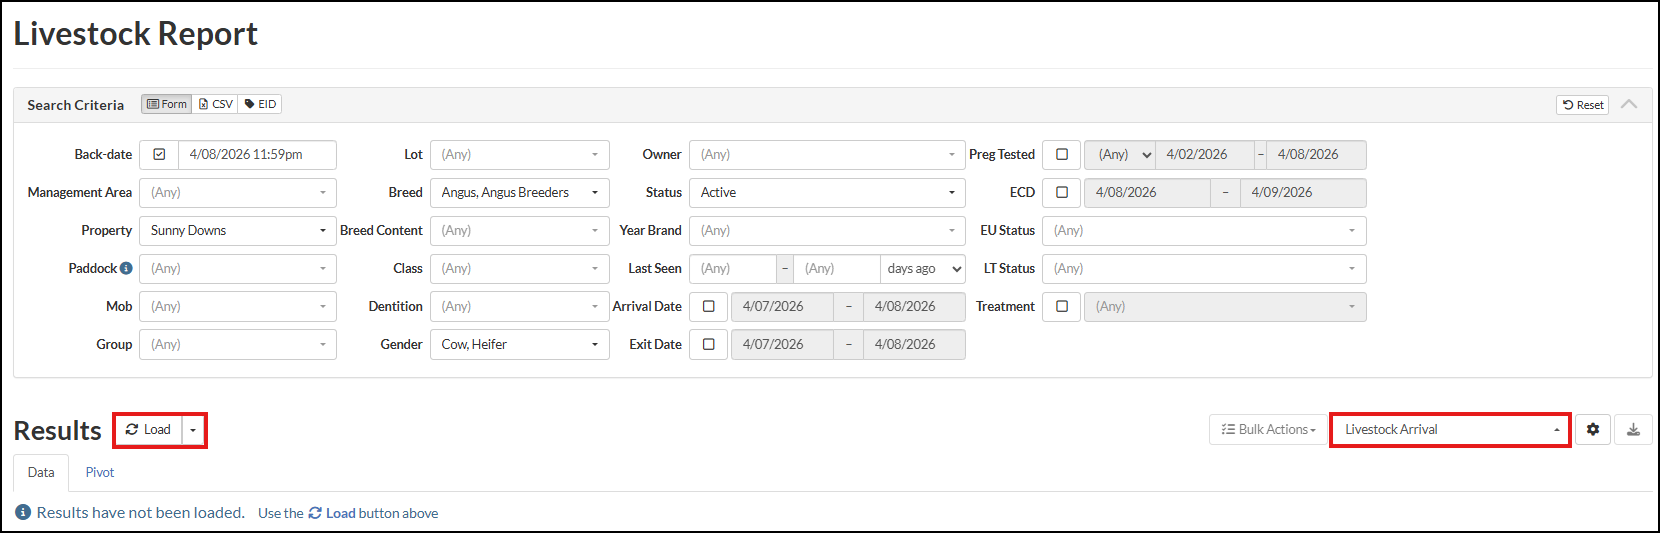This screenshot has height=533, width=1660.
Task: Open the Data results tab
Action: click(41, 472)
